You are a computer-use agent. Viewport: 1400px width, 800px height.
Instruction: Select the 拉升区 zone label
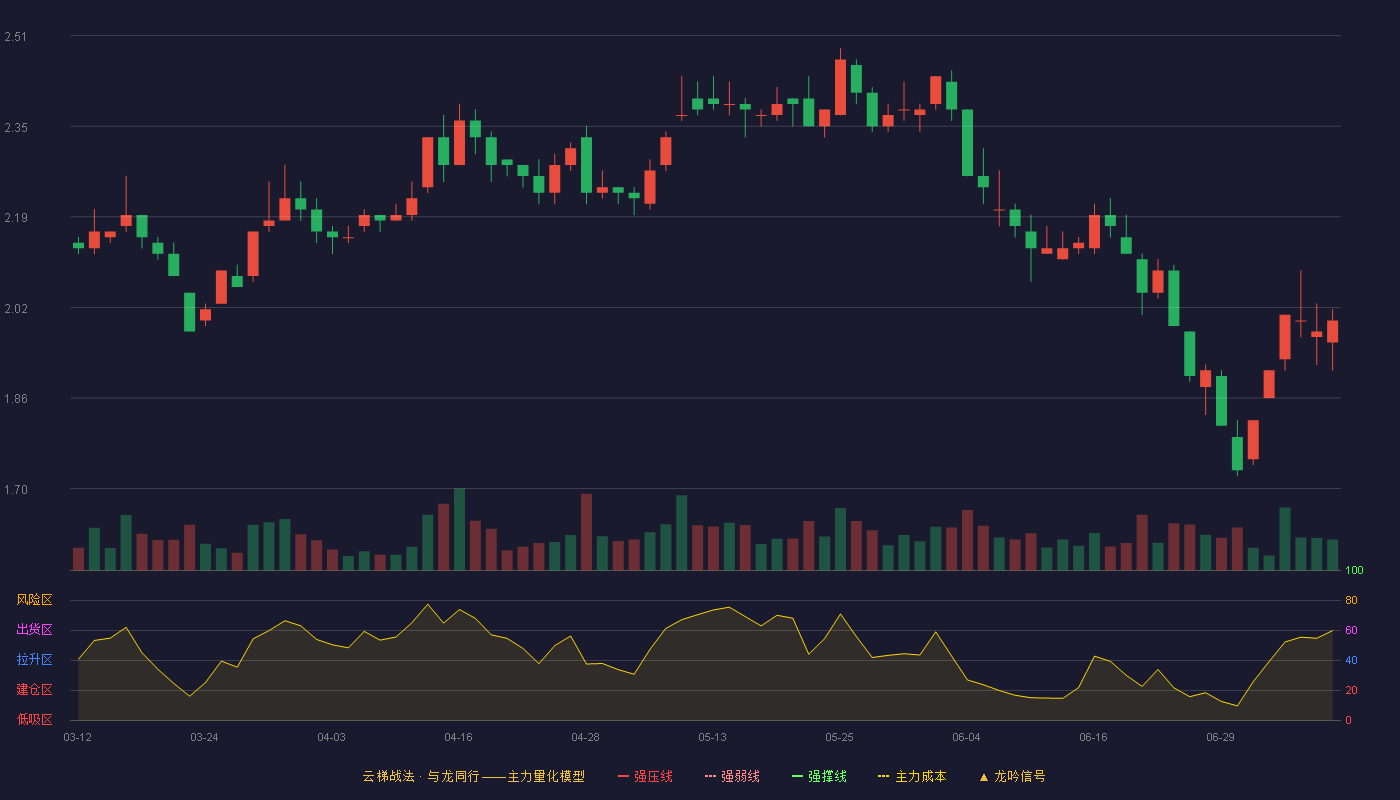point(34,660)
